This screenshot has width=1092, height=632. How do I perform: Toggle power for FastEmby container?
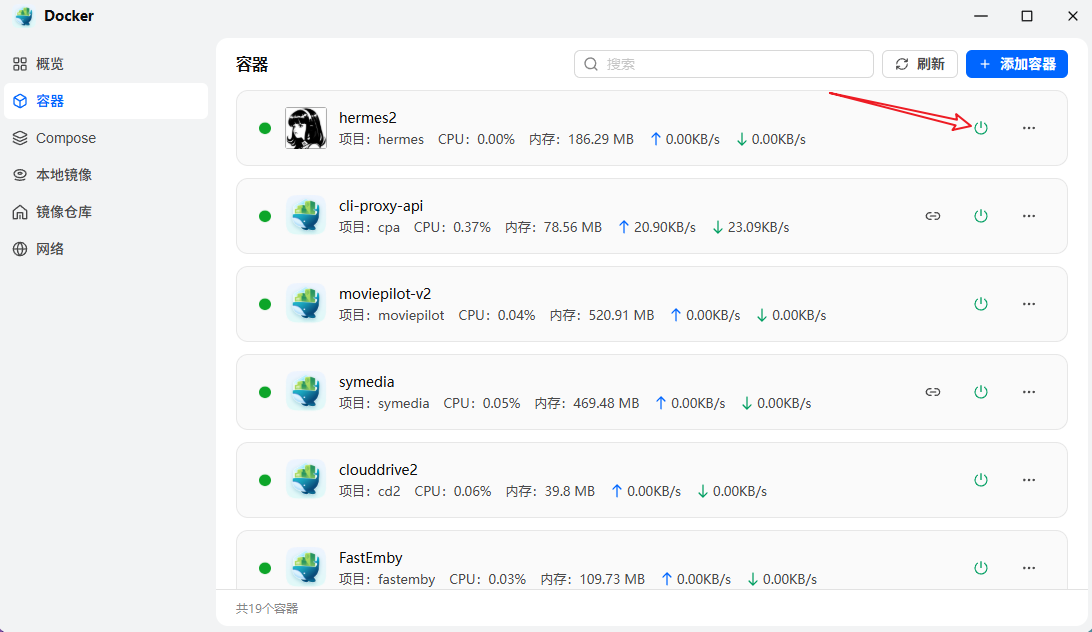(981, 568)
